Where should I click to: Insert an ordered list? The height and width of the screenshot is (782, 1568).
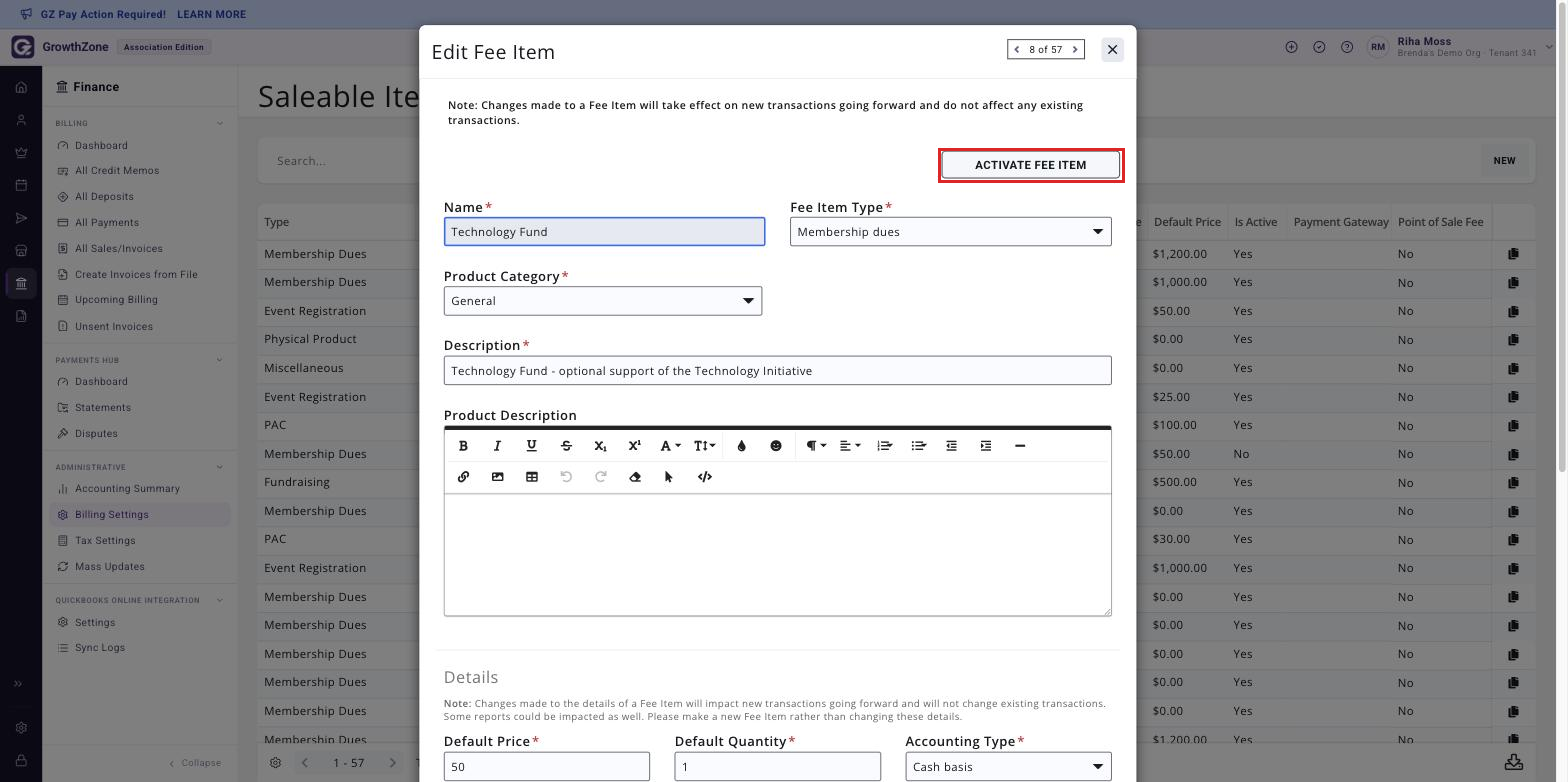click(x=884, y=446)
